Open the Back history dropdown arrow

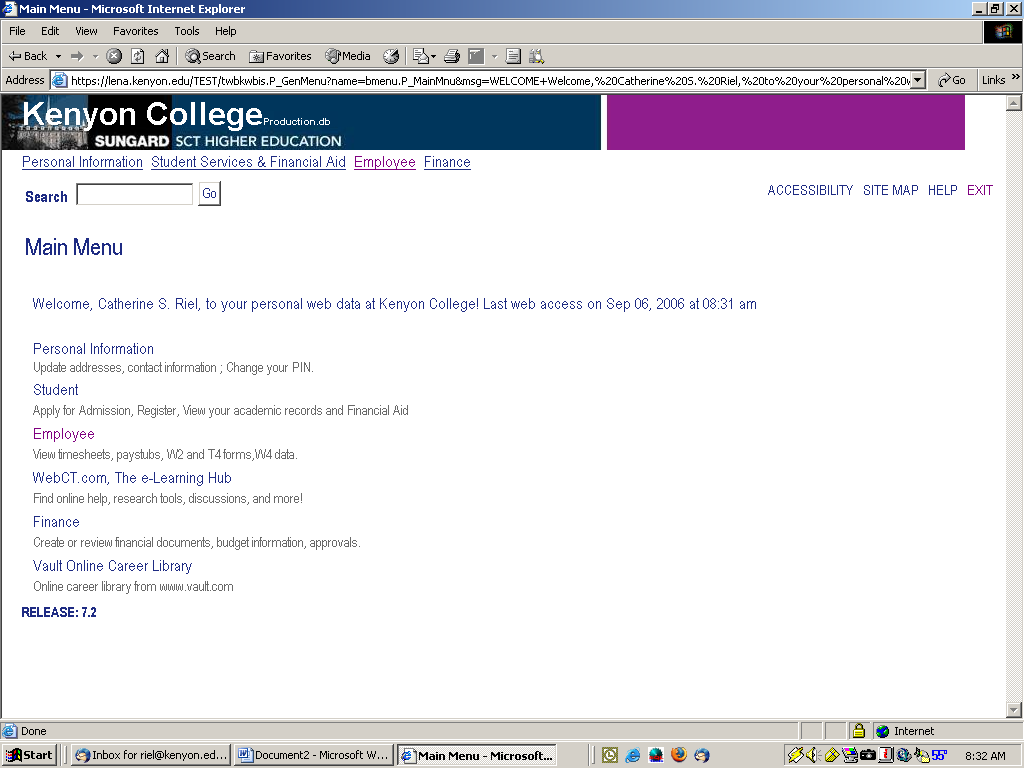58,56
